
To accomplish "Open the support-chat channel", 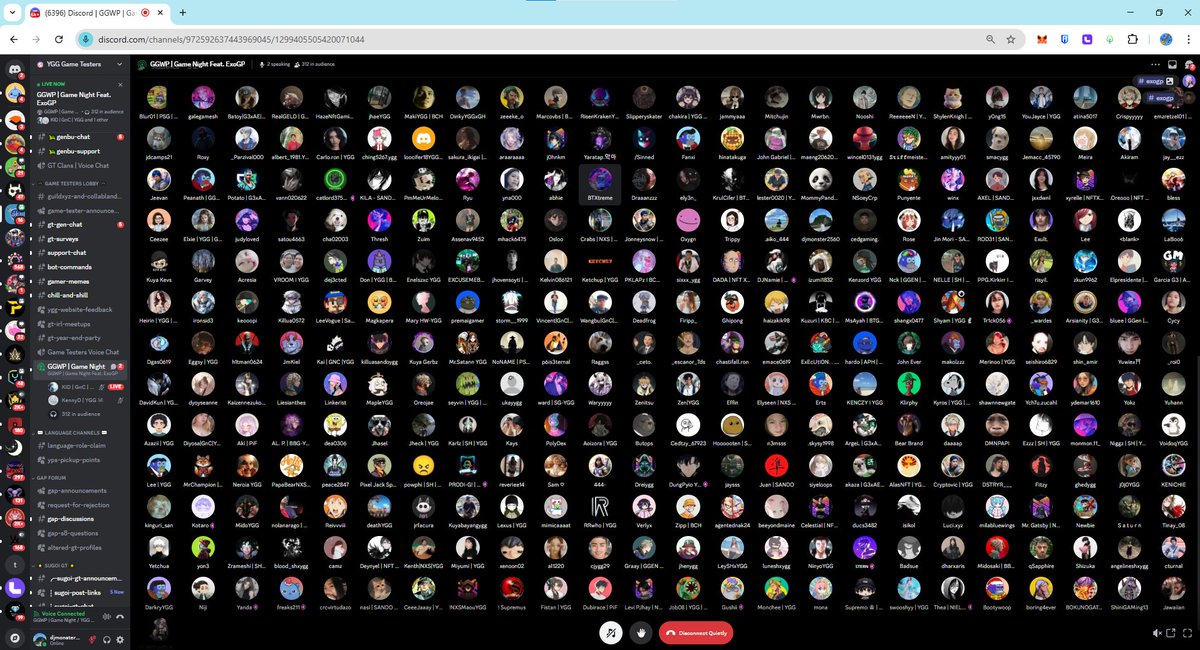I will point(82,253).
